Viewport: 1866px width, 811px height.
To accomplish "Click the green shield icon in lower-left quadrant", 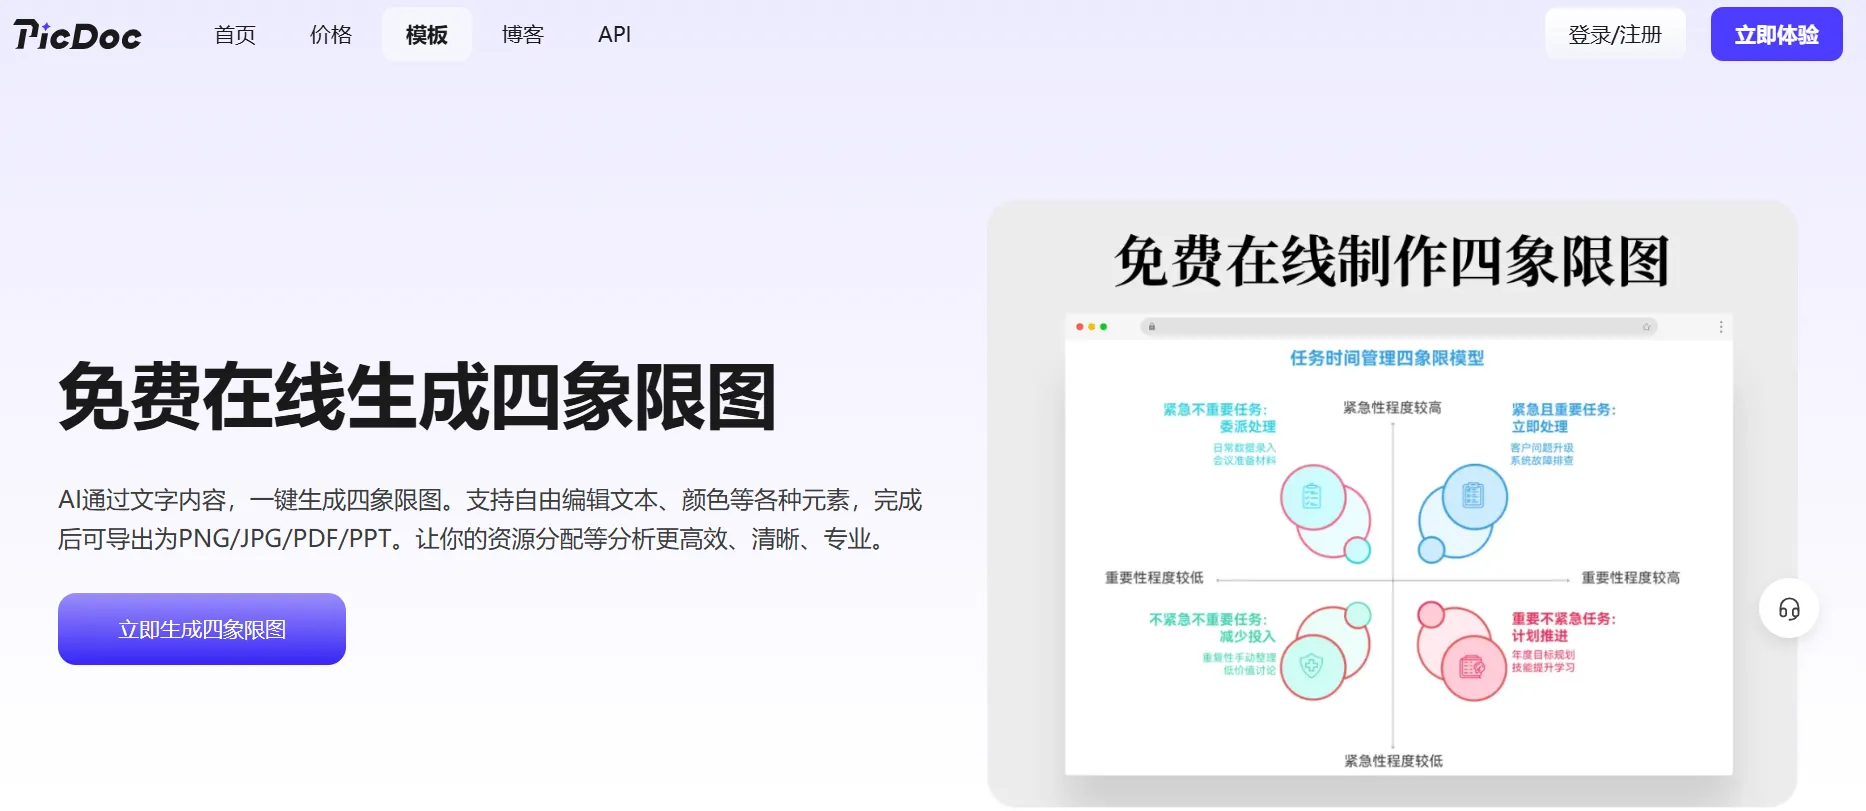I will [1312, 665].
